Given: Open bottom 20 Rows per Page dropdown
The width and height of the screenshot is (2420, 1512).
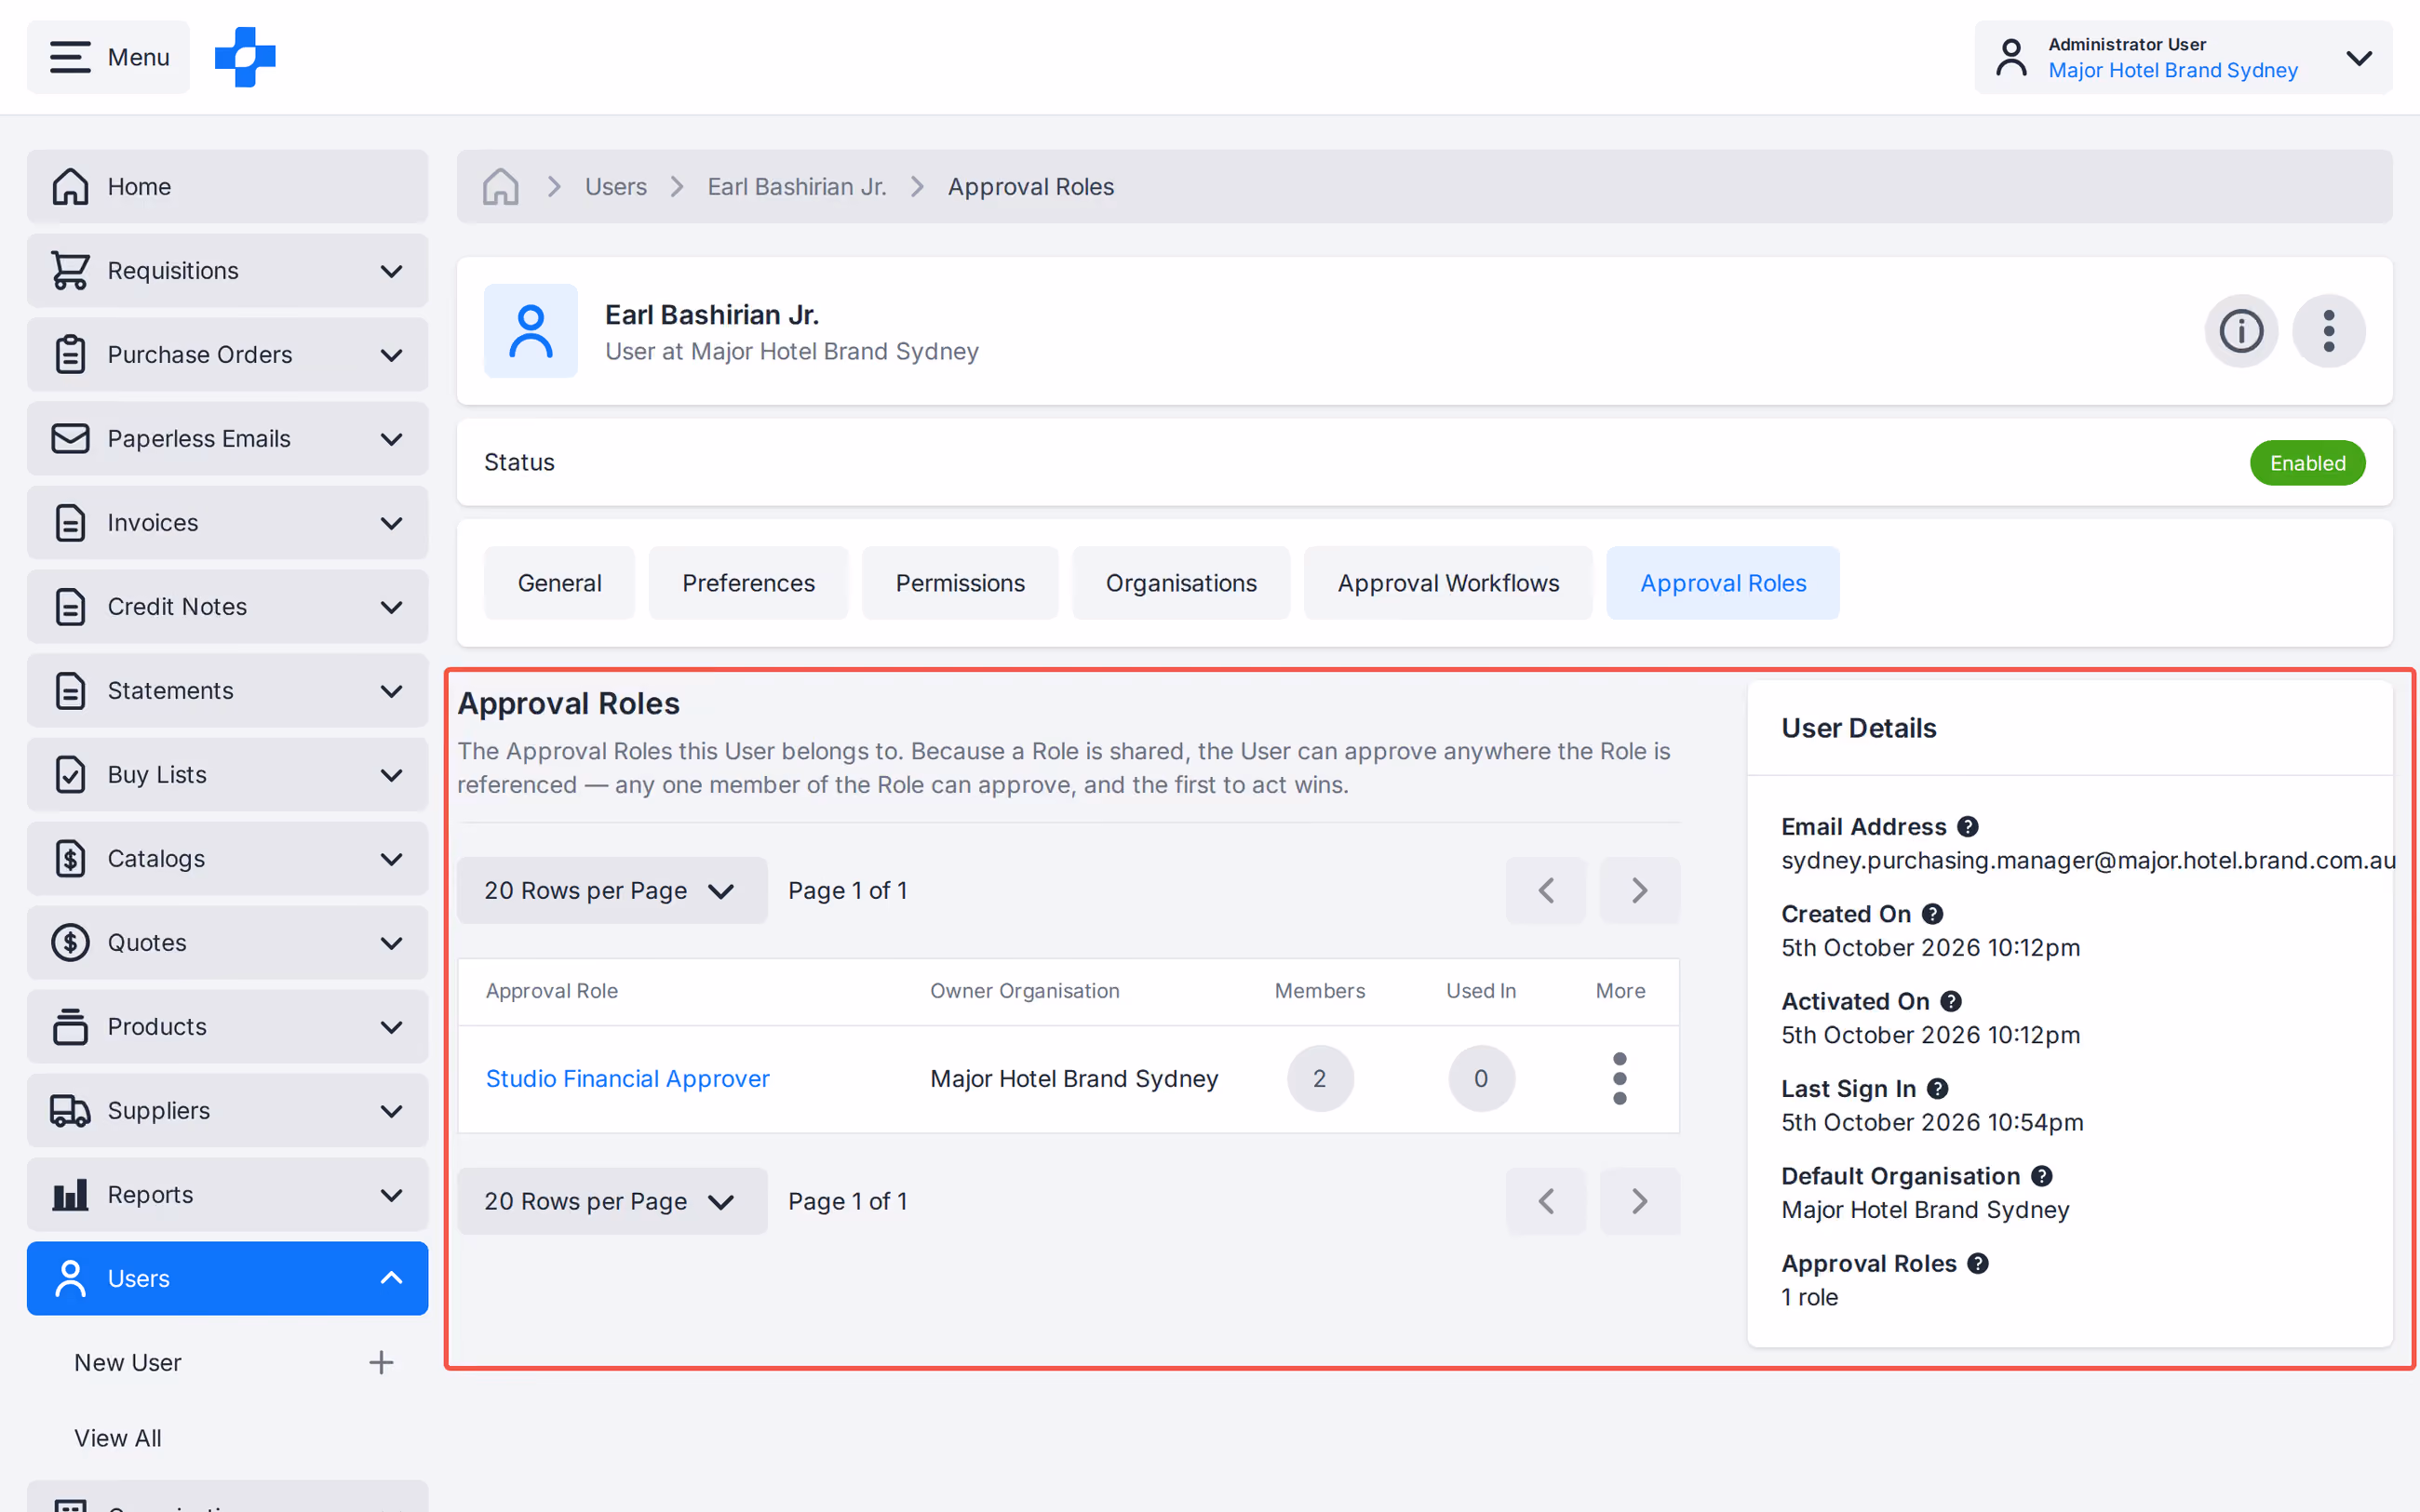Looking at the screenshot, I should point(612,1201).
